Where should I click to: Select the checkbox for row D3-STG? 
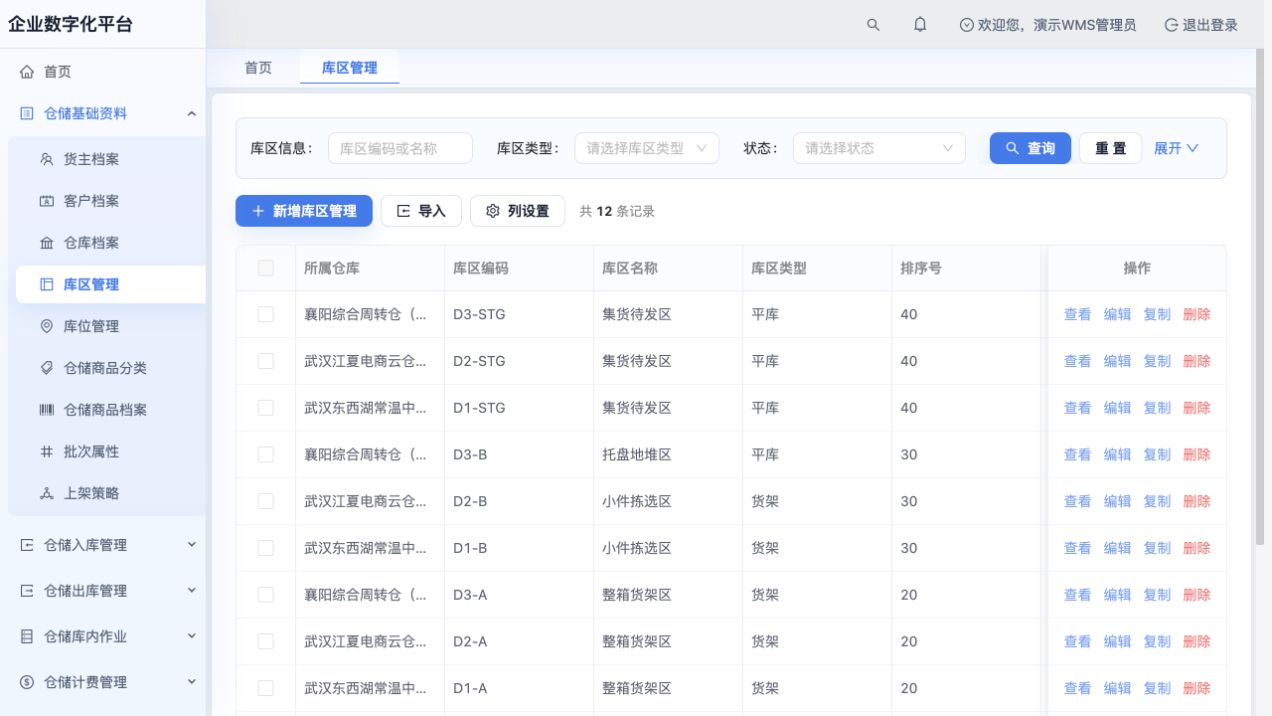coord(266,314)
